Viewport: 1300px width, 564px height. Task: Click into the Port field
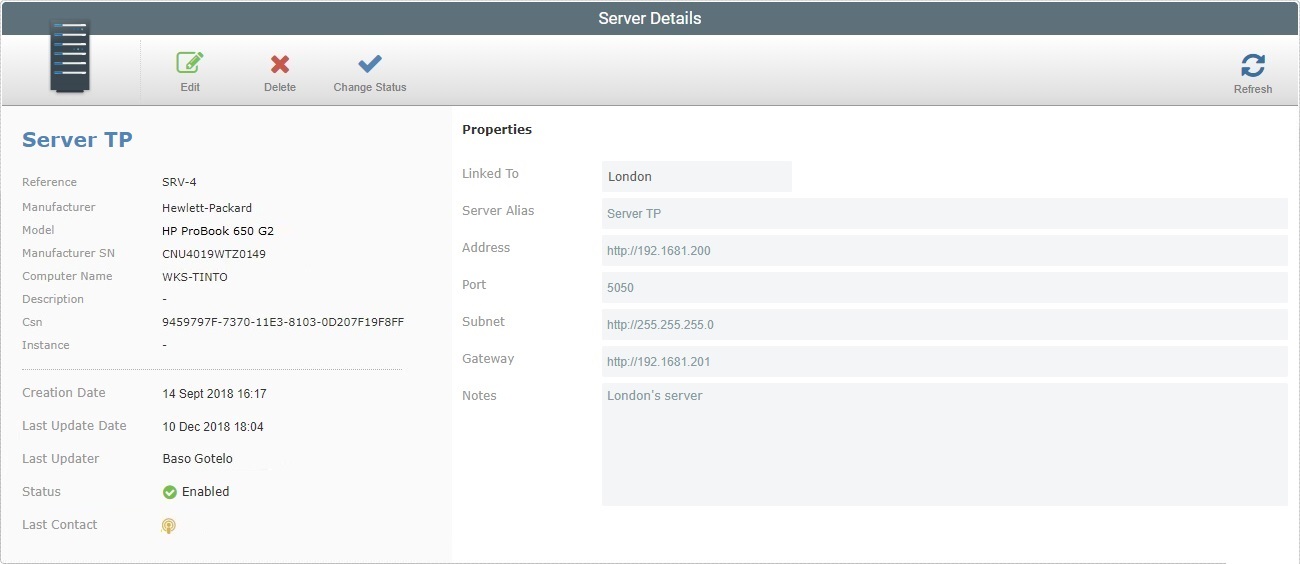[944, 288]
